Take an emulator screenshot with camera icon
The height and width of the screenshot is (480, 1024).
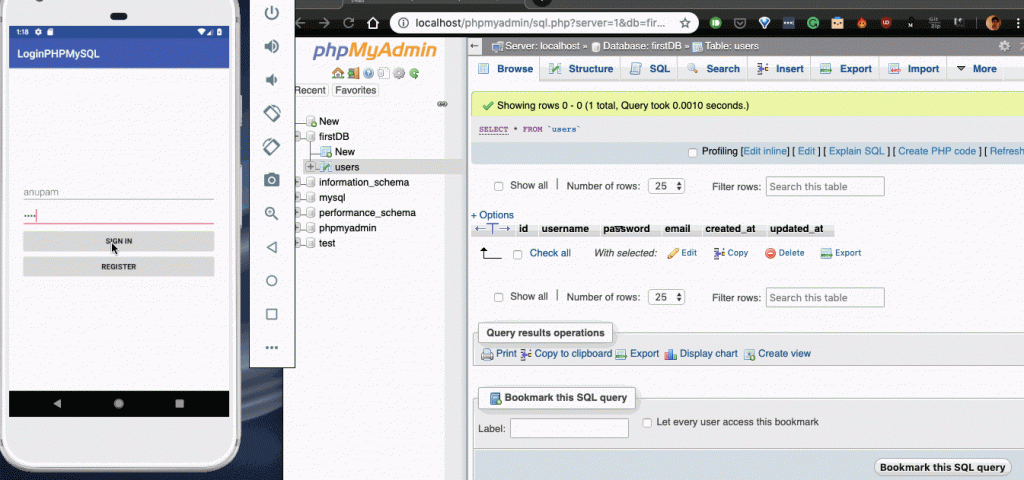(272, 180)
